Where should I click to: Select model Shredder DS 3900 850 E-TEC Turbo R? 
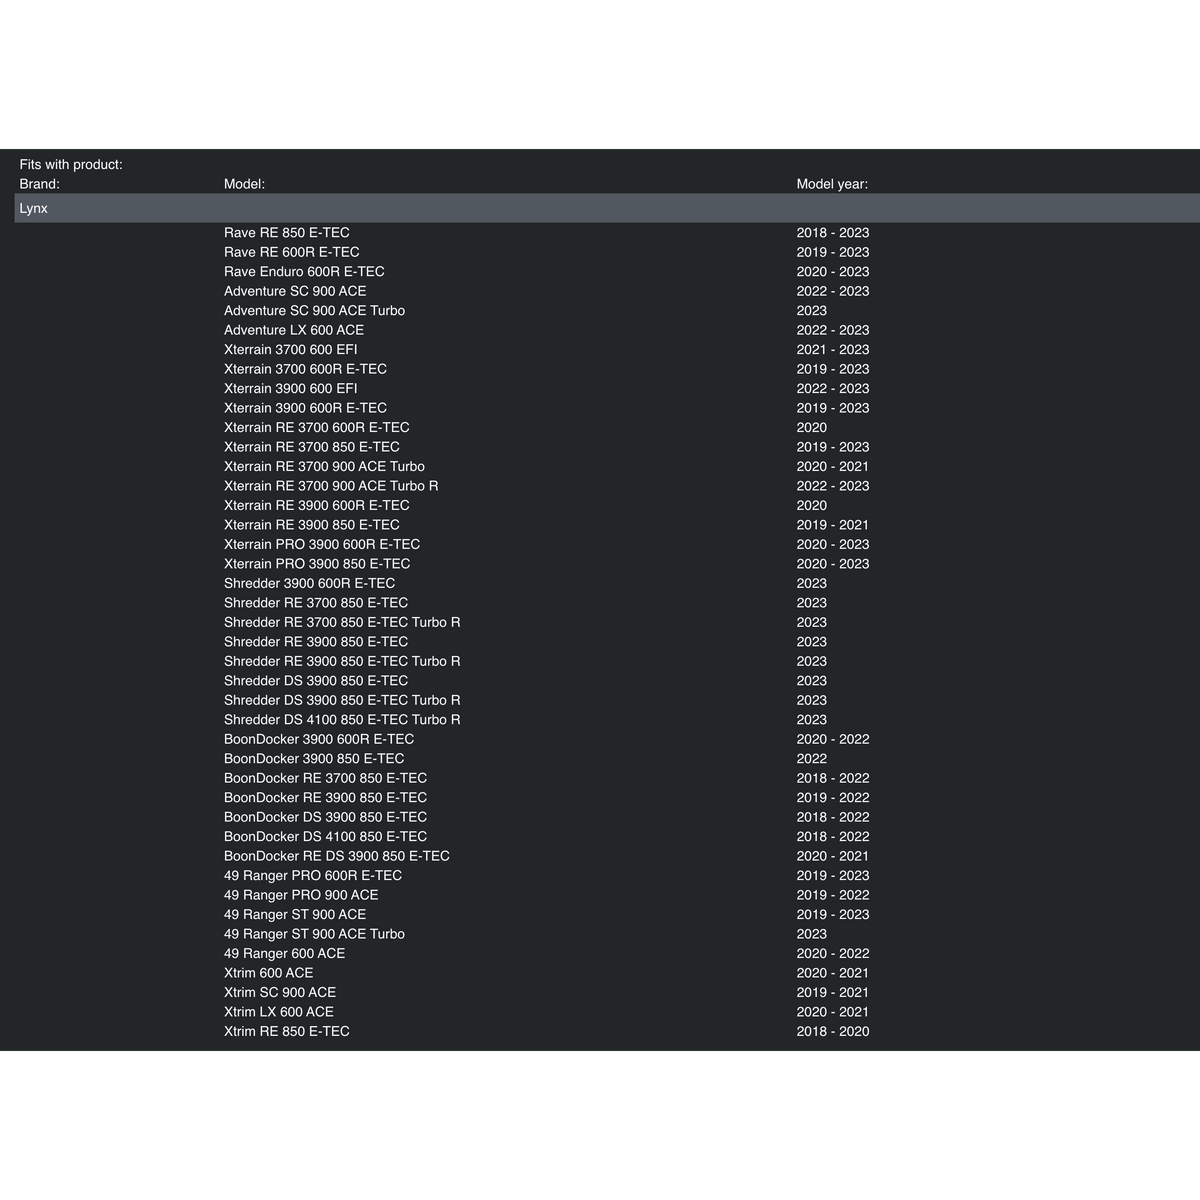pyautogui.click(x=342, y=700)
